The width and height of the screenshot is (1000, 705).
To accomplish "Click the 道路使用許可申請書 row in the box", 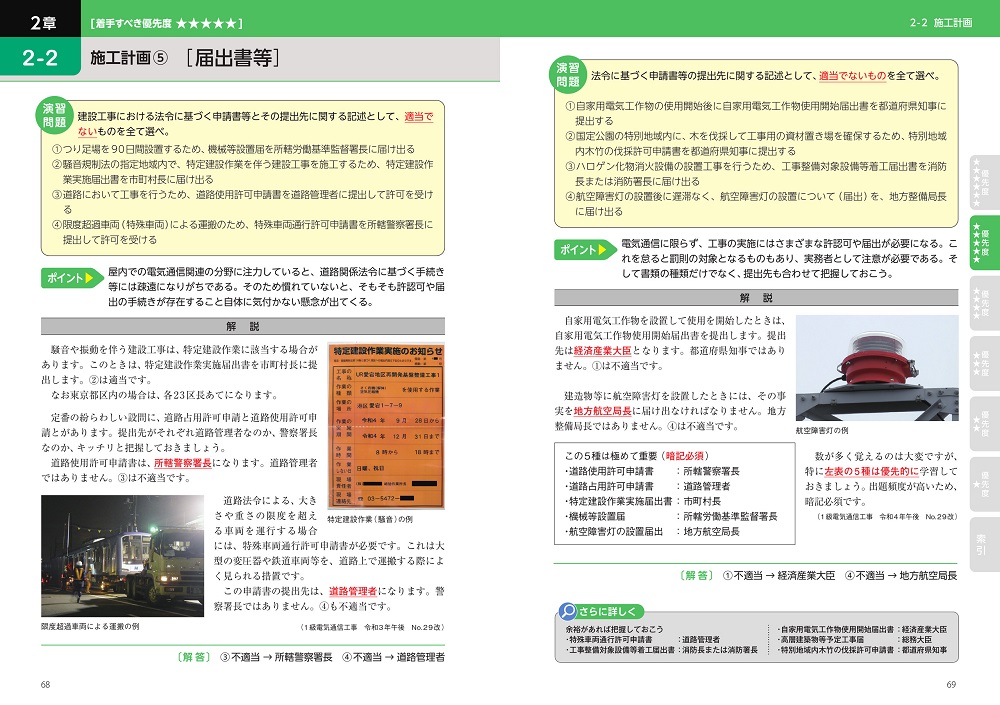I will coord(652,471).
